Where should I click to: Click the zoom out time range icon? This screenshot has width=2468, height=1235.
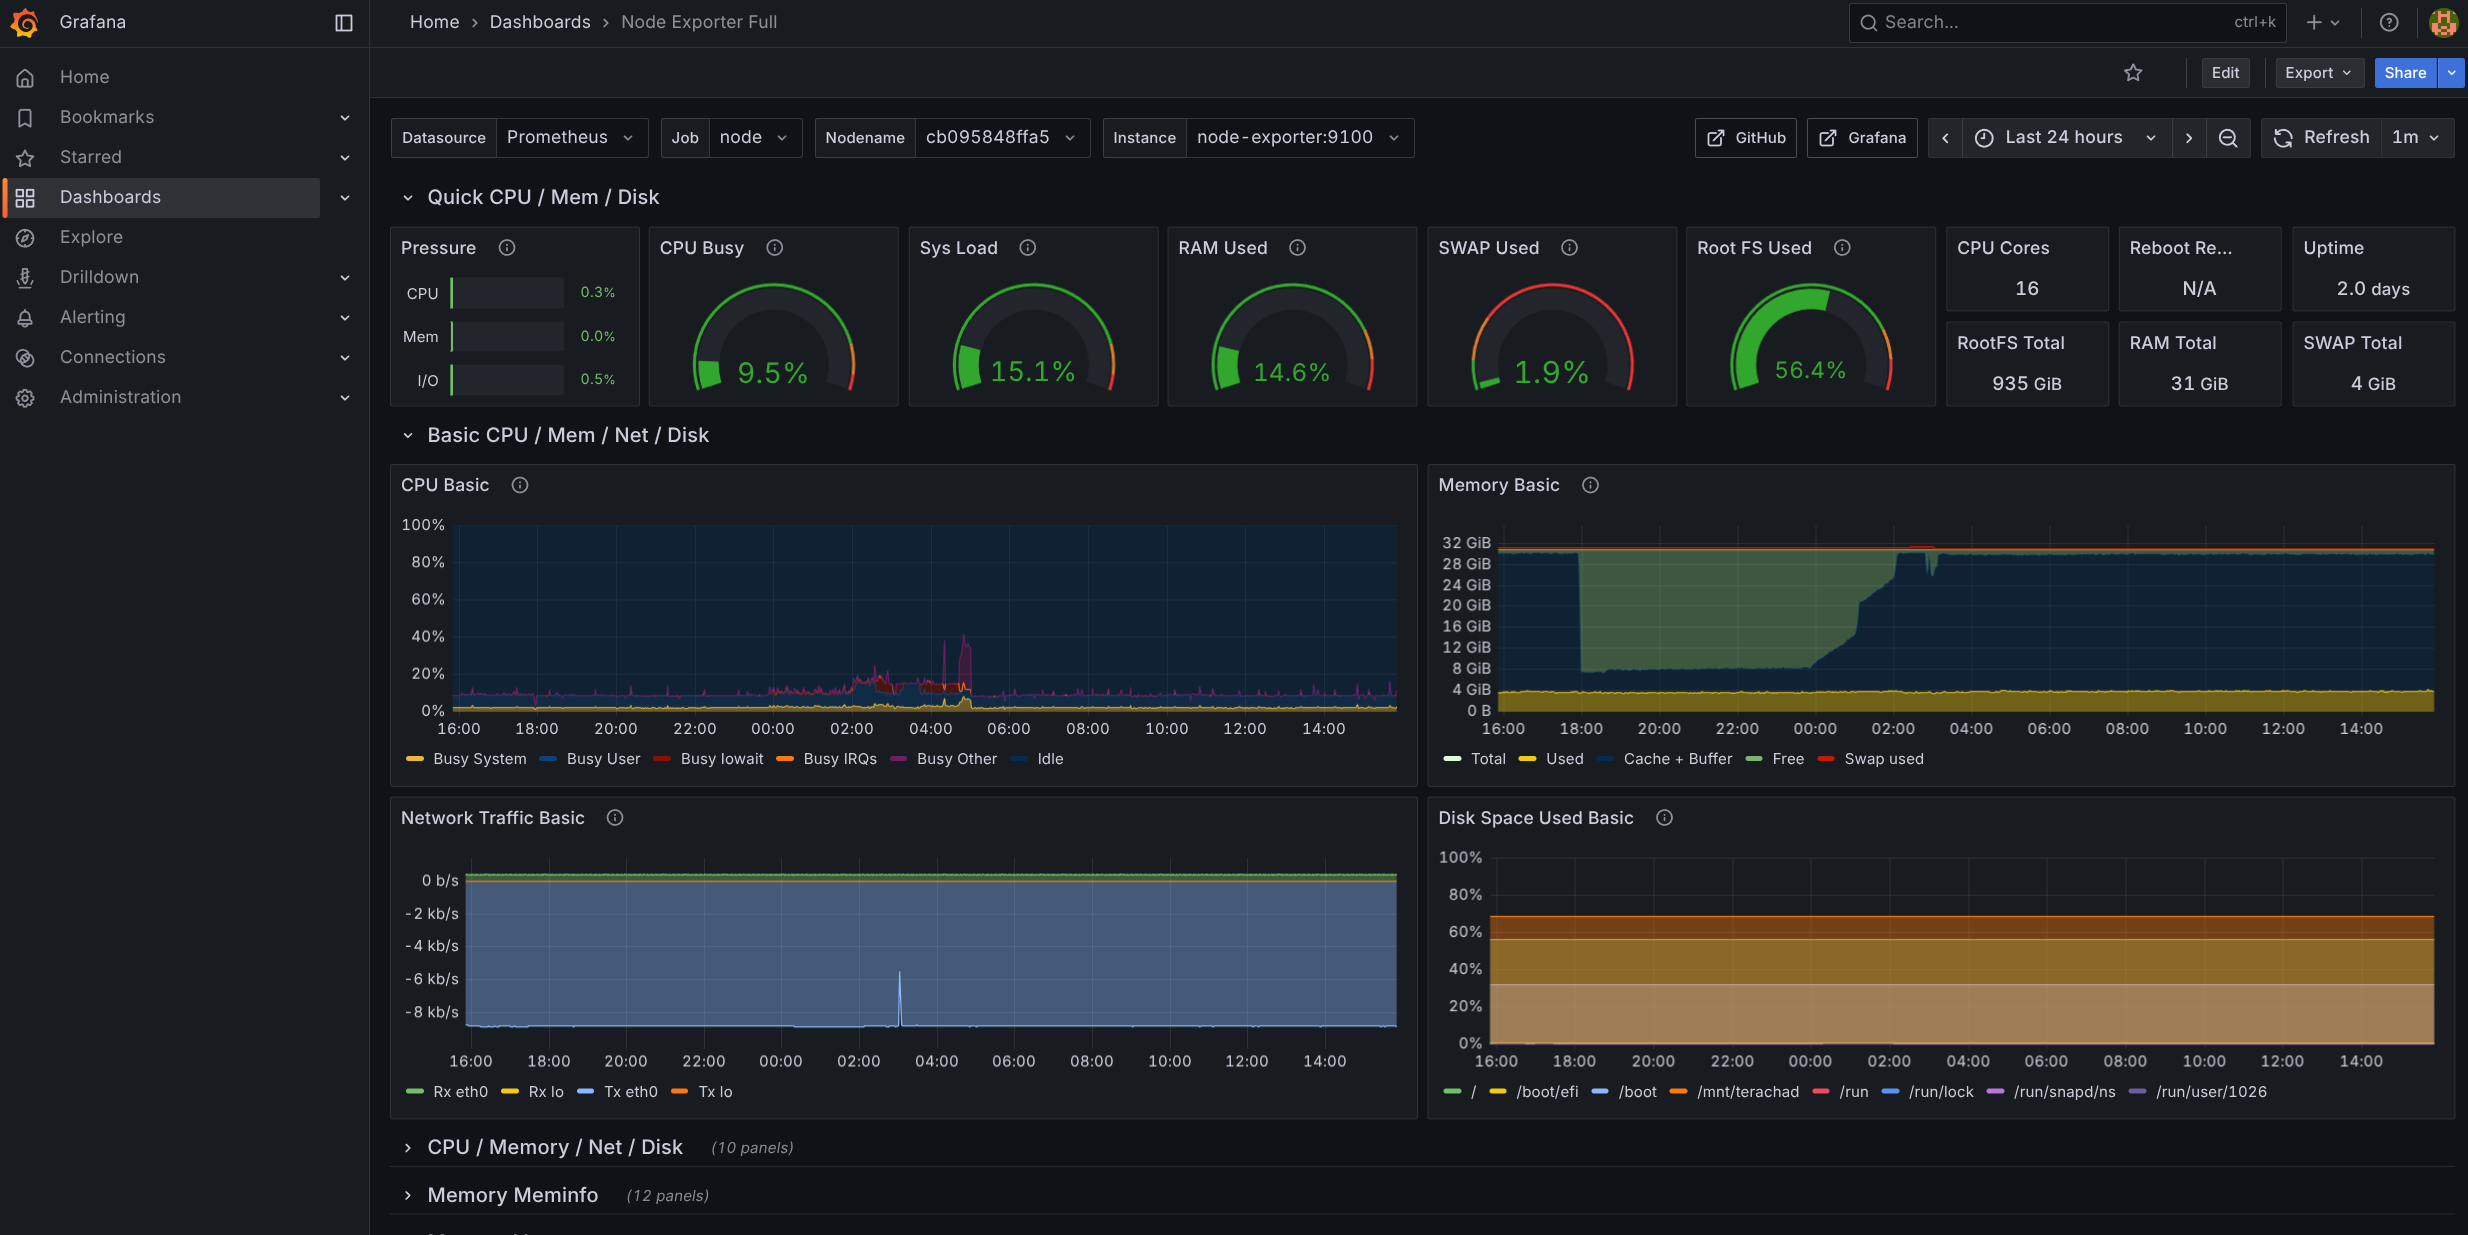tap(2228, 138)
